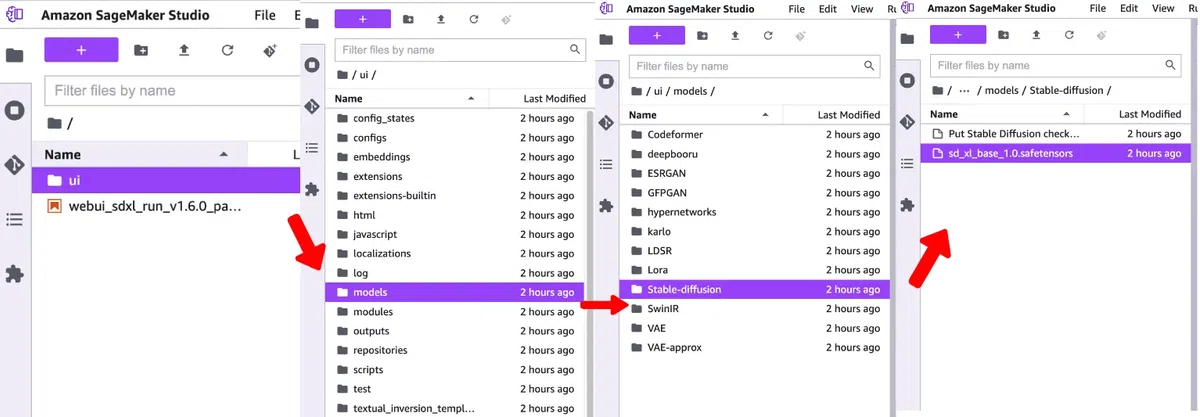Select the config_states folder
Screen dimensions: 1200x417
[x=456, y=118]
